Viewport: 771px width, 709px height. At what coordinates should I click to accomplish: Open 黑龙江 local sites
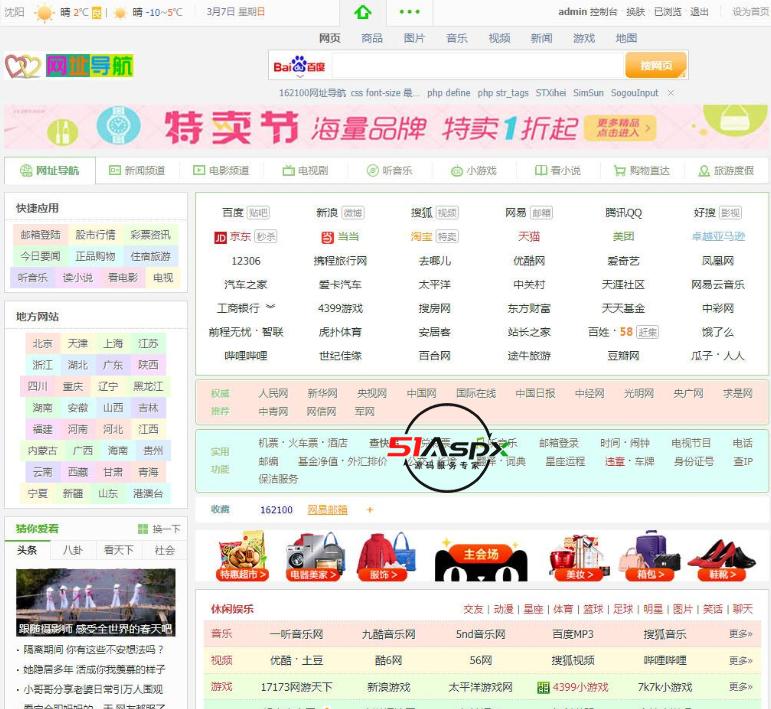coord(148,386)
